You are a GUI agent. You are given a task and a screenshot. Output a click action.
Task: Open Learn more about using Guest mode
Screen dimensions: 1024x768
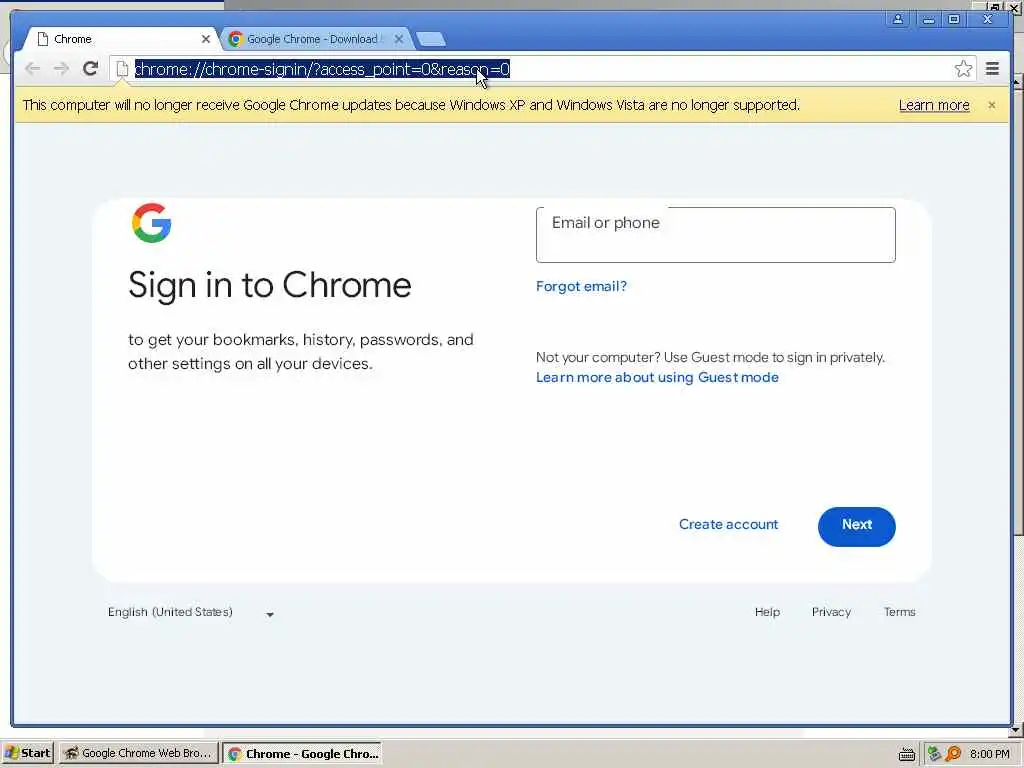[657, 377]
